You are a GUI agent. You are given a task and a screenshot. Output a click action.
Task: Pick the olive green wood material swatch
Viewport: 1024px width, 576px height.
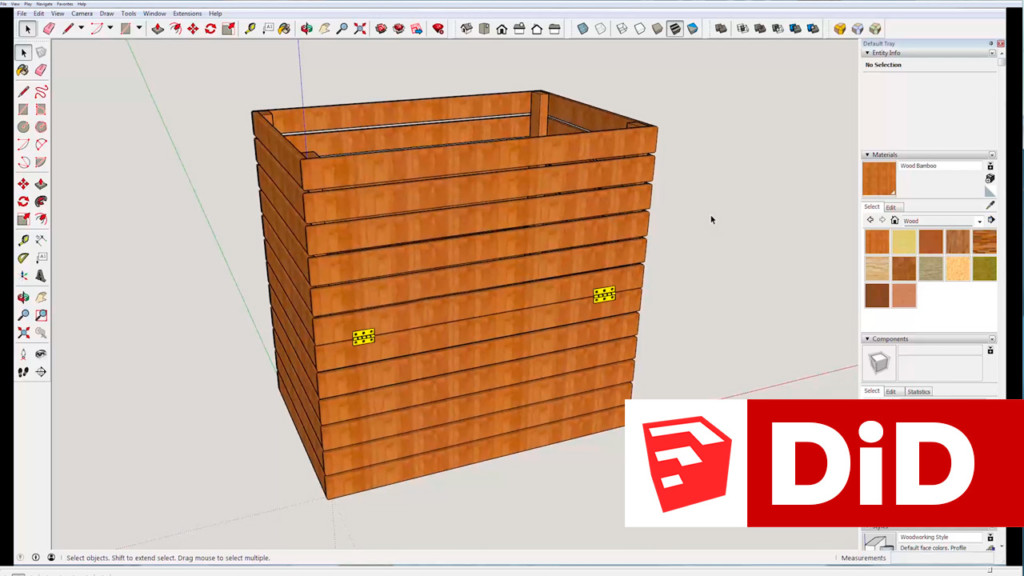[984, 268]
